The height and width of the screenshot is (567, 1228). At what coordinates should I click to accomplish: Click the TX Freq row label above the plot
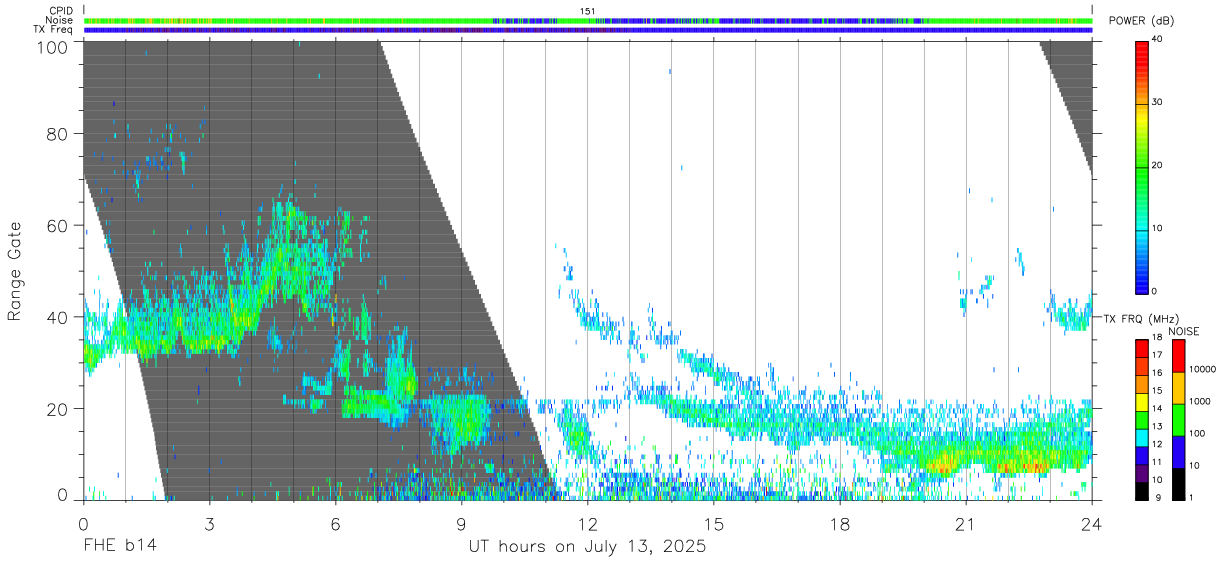coord(52,30)
